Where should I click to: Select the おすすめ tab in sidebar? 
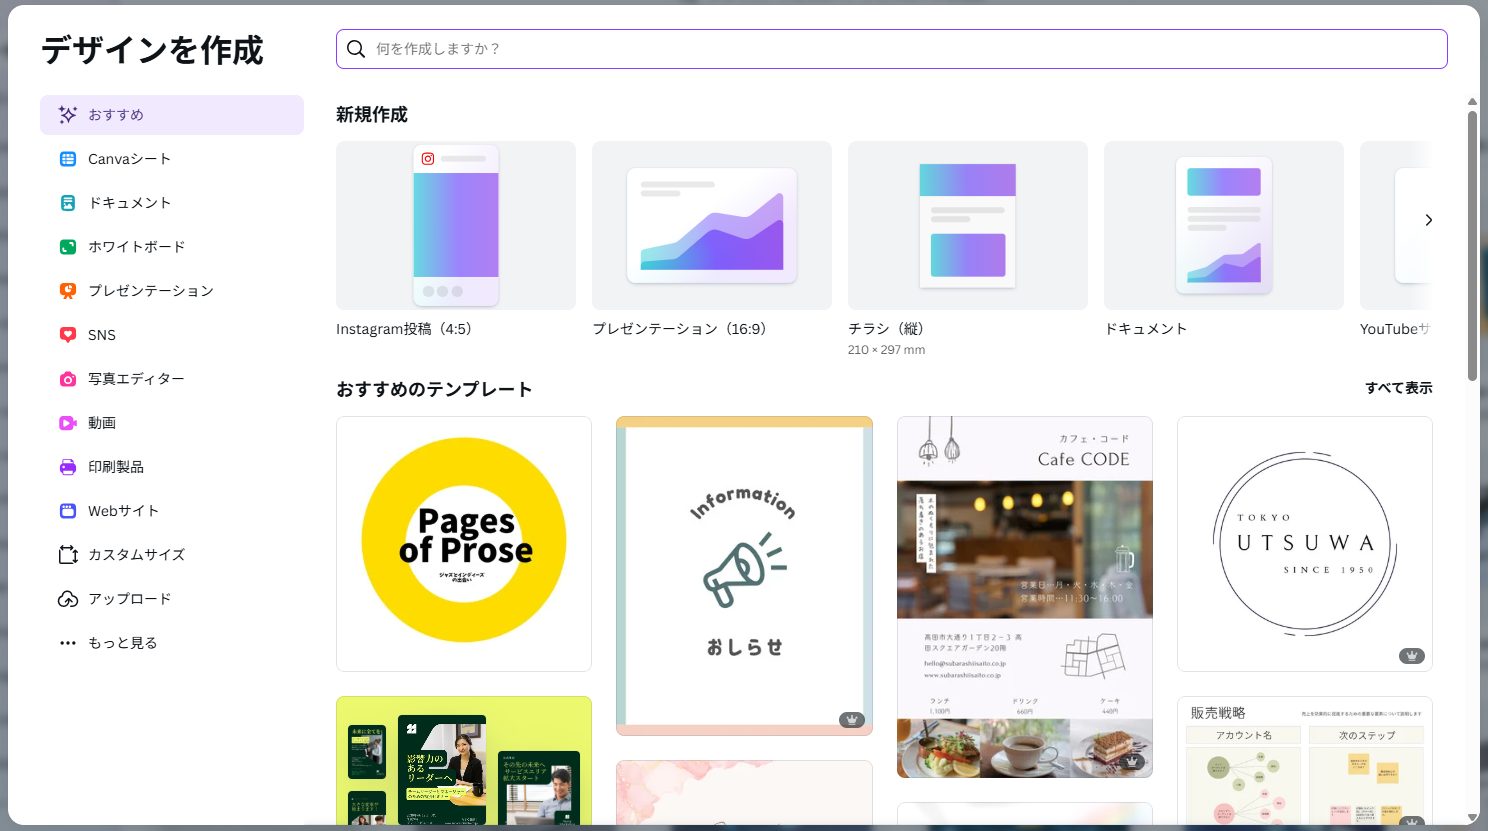pos(171,115)
